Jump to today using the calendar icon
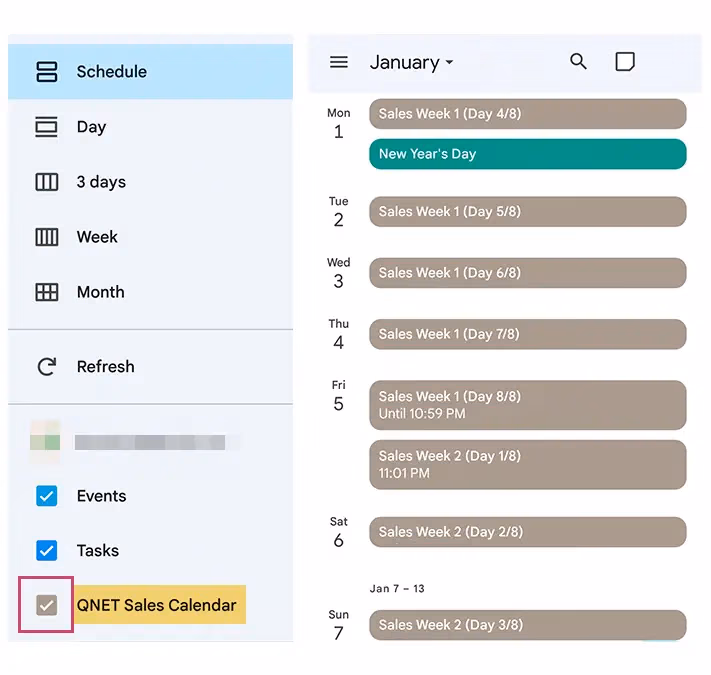Image resolution: width=711 pixels, height=675 pixels. (625, 62)
